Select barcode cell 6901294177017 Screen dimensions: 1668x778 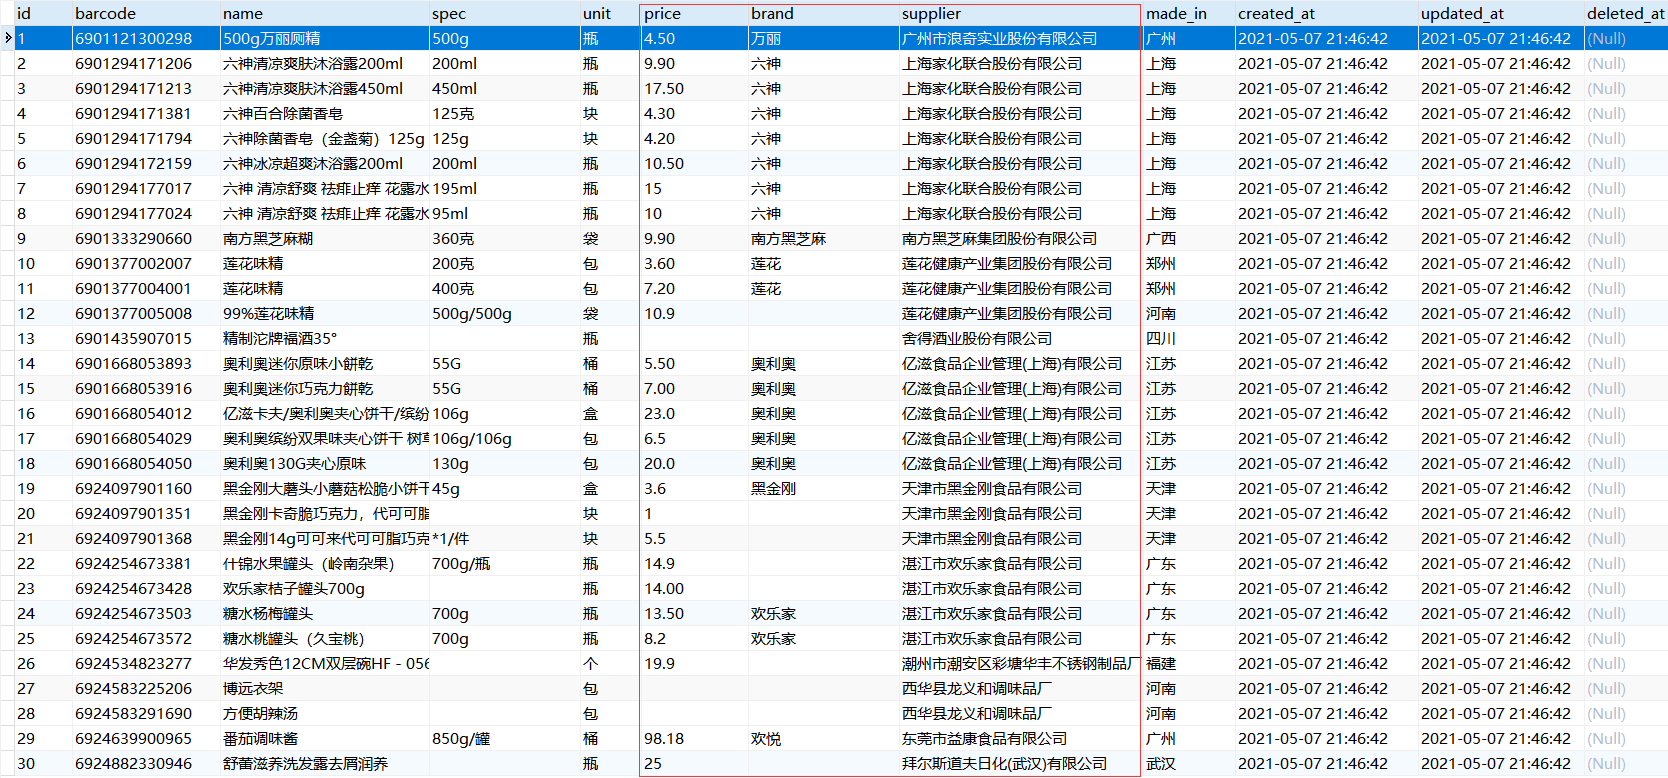pos(146,188)
